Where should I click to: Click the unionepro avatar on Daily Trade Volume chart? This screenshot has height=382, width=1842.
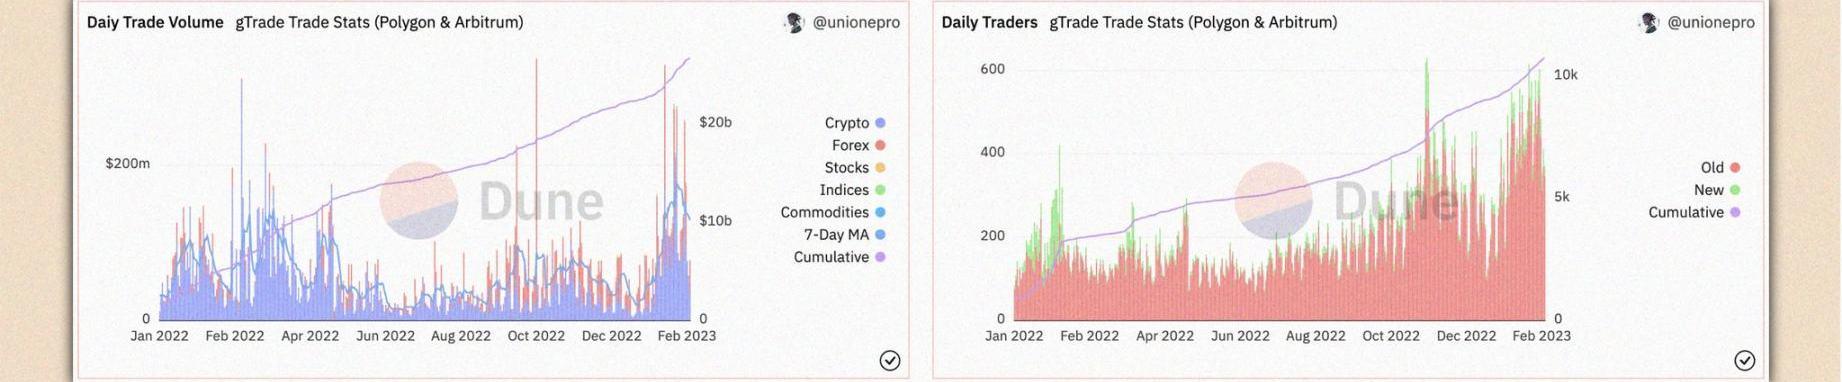click(794, 22)
